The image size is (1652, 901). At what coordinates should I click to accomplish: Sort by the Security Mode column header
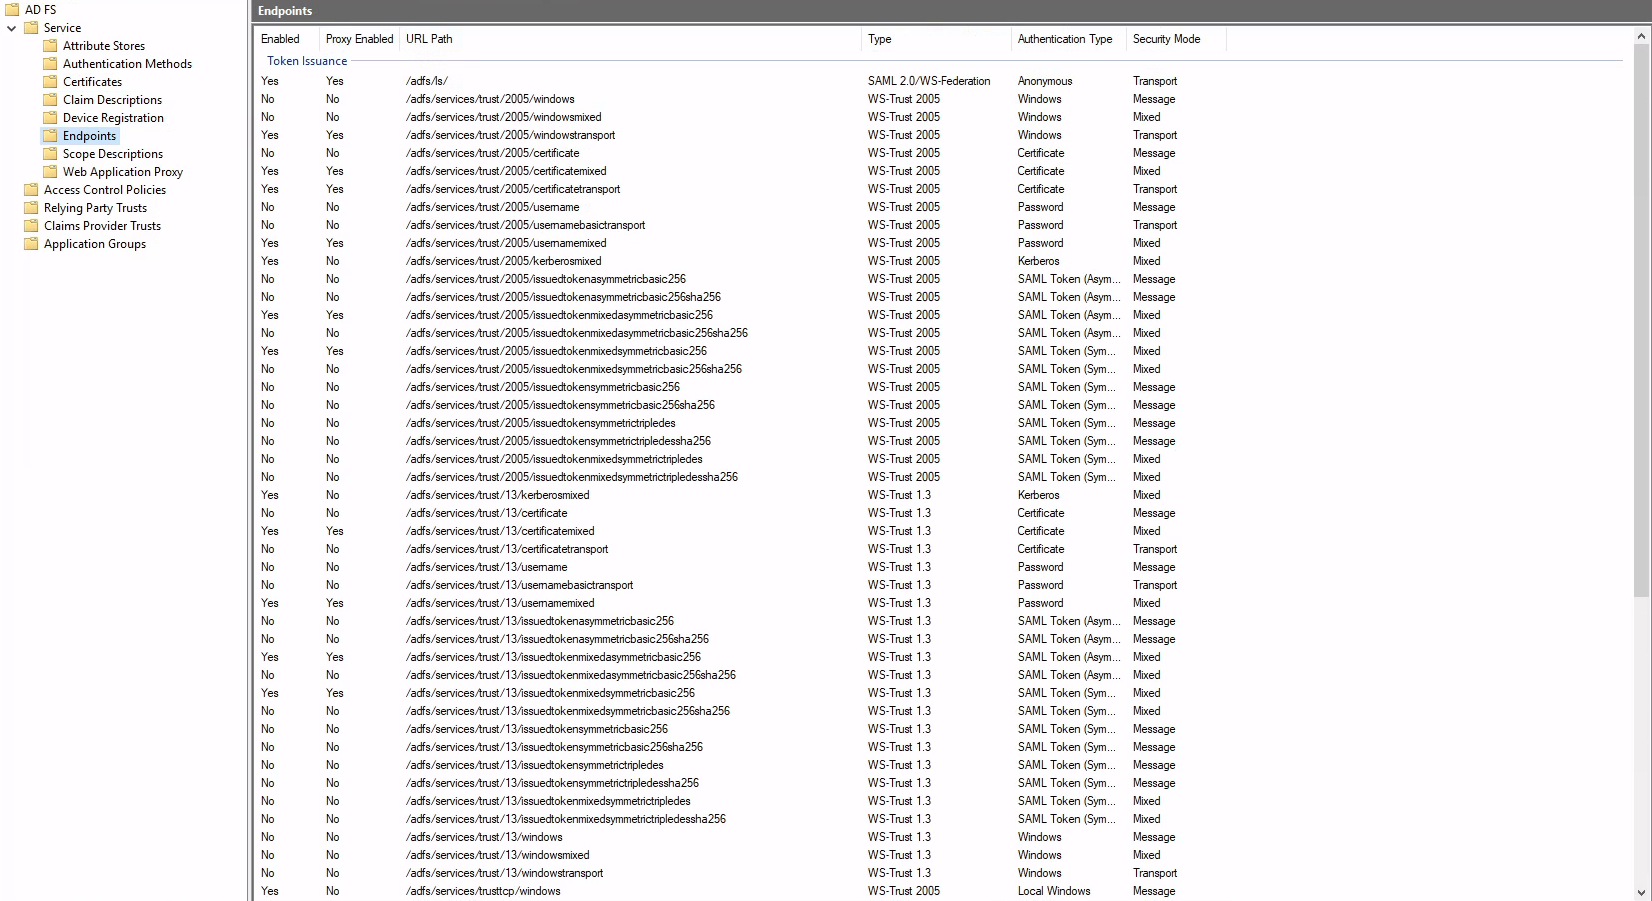point(1176,39)
